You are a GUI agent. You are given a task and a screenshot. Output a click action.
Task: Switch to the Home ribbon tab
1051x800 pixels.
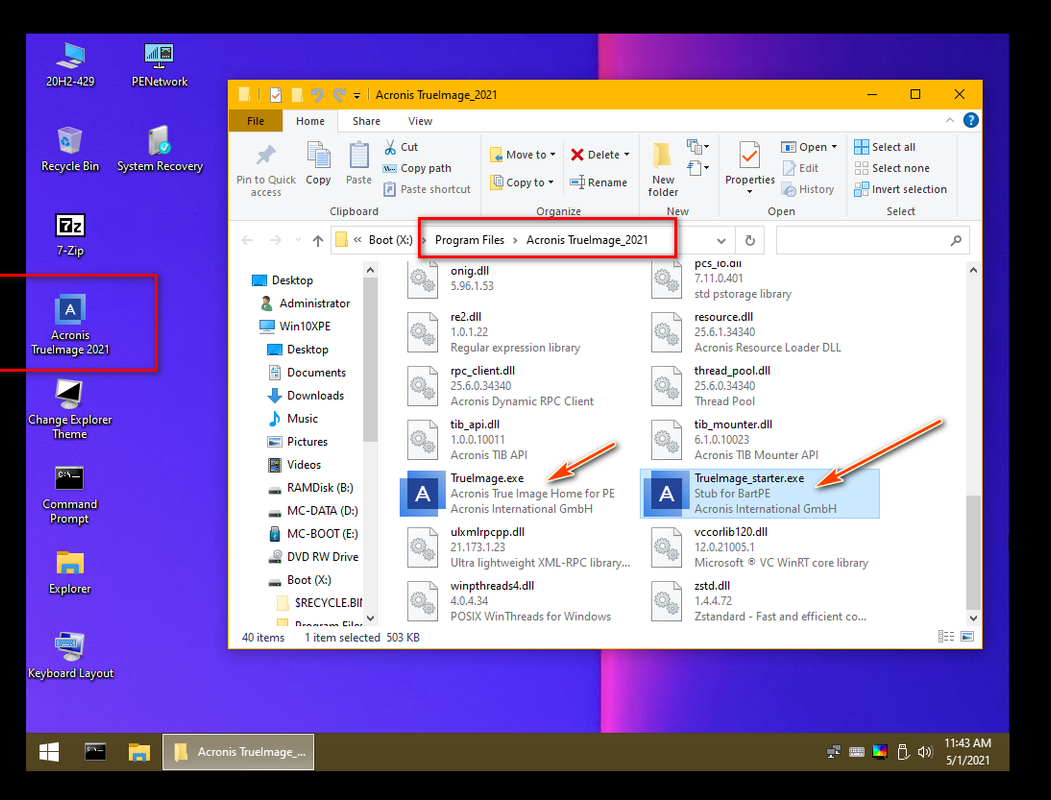(310, 121)
